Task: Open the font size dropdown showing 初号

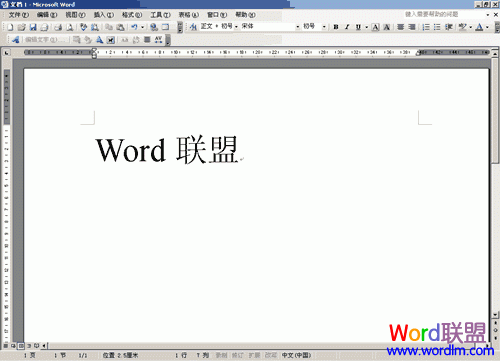Action: coord(314,27)
